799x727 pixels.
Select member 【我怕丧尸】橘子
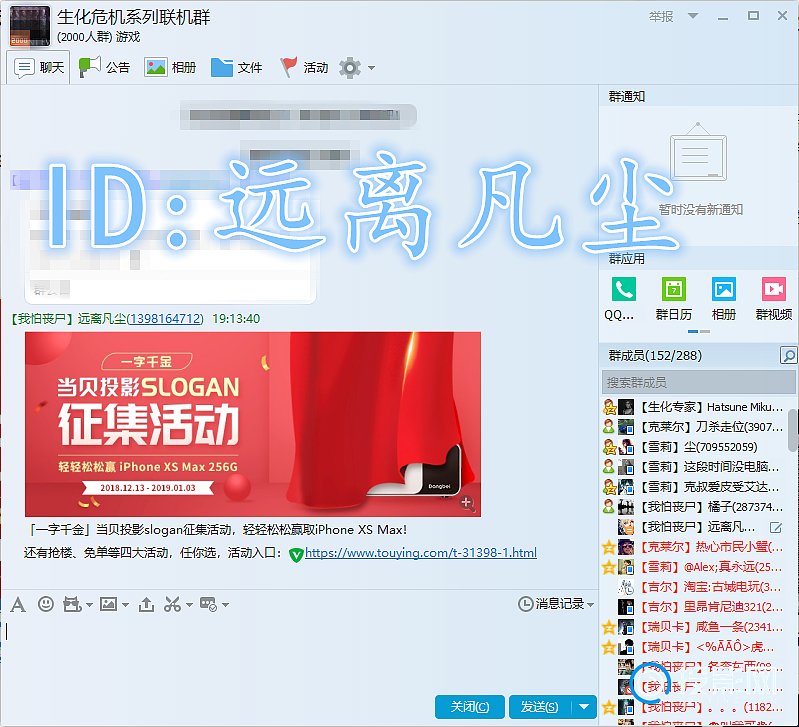(693, 507)
